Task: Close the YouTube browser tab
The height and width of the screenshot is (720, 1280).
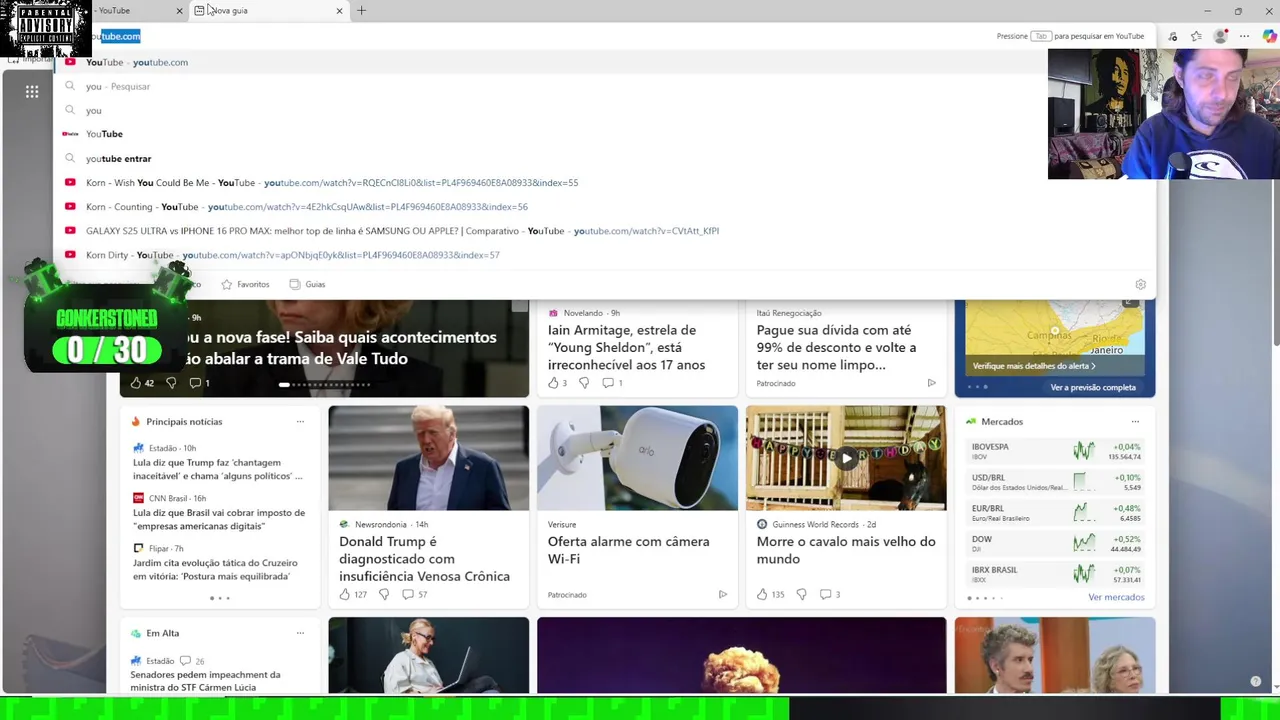Action: (x=179, y=11)
